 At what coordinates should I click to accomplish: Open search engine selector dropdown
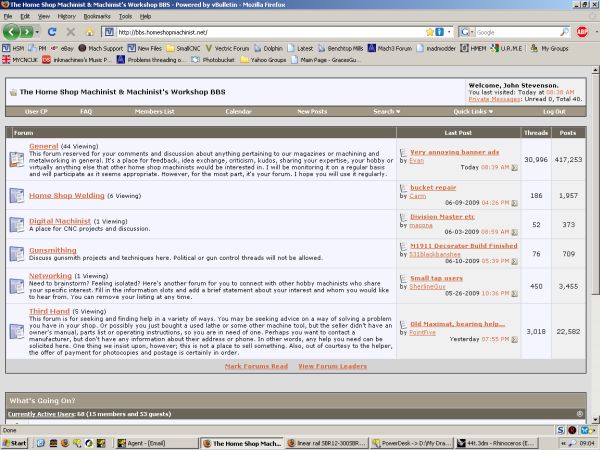[466, 32]
